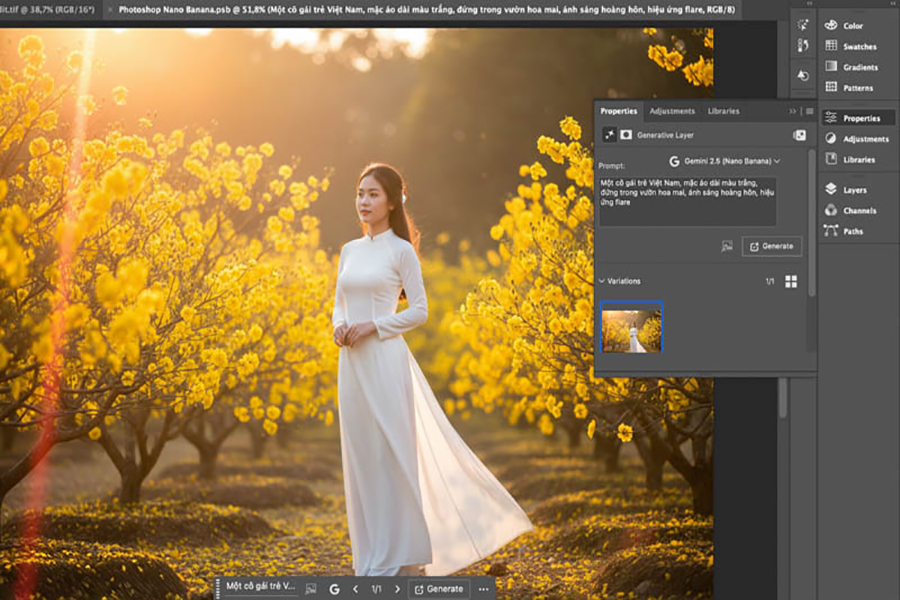This screenshot has height=600, width=900.
Task: Select the generated variation thumbnail
Action: pyautogui.click(x=631, y=327)
